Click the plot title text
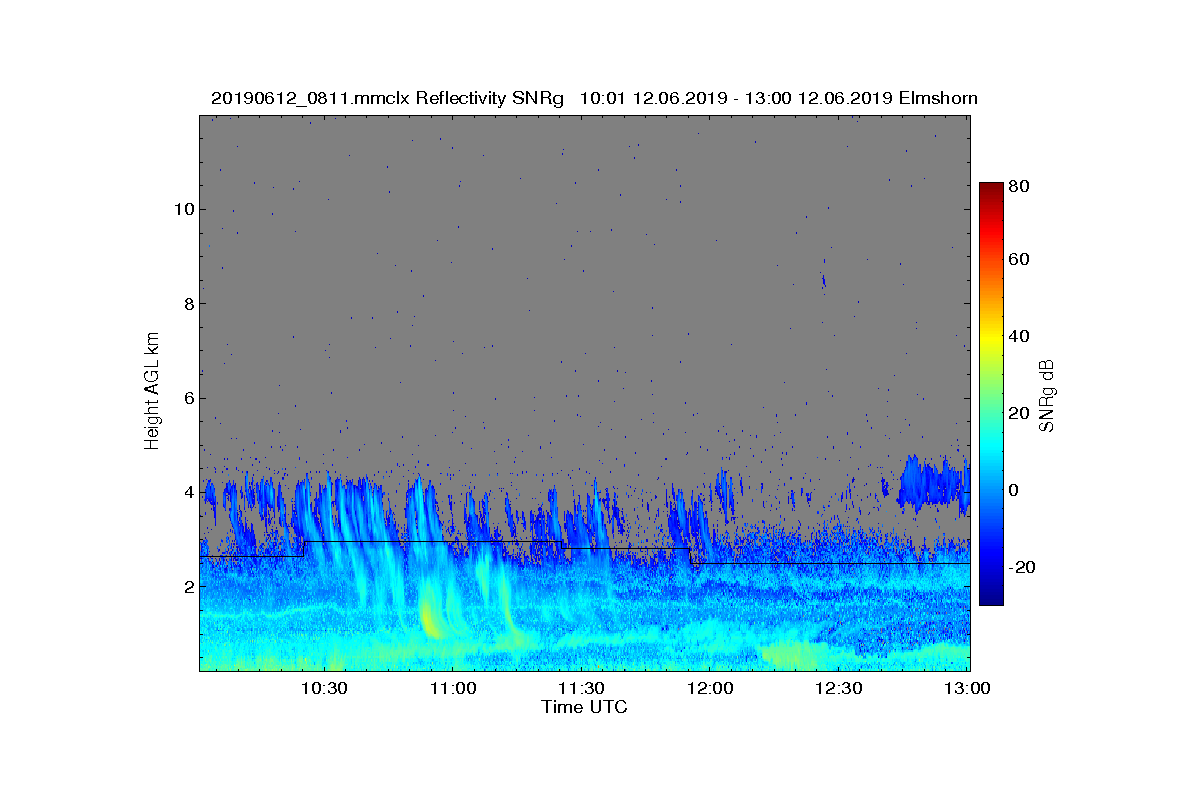Image resolution: width=1200 pixels, height=800 pixels. [x=594, y=98]
